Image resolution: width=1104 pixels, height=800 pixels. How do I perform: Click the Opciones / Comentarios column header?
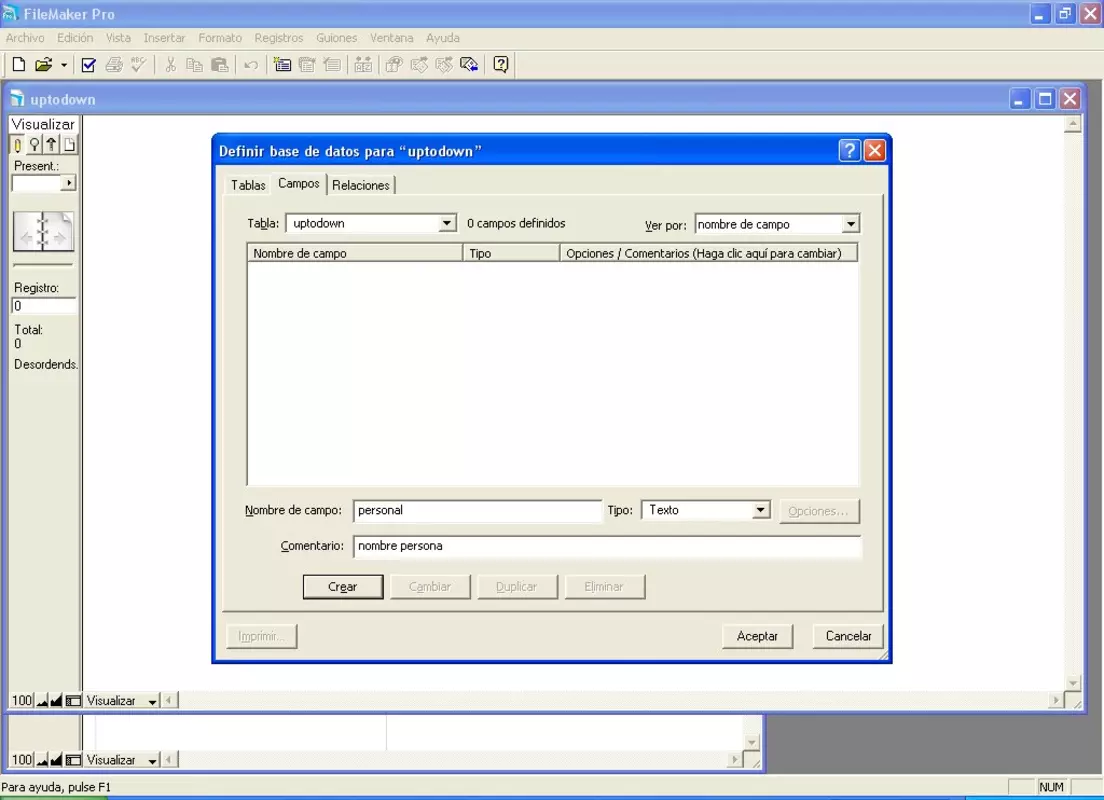click(709, 254)
